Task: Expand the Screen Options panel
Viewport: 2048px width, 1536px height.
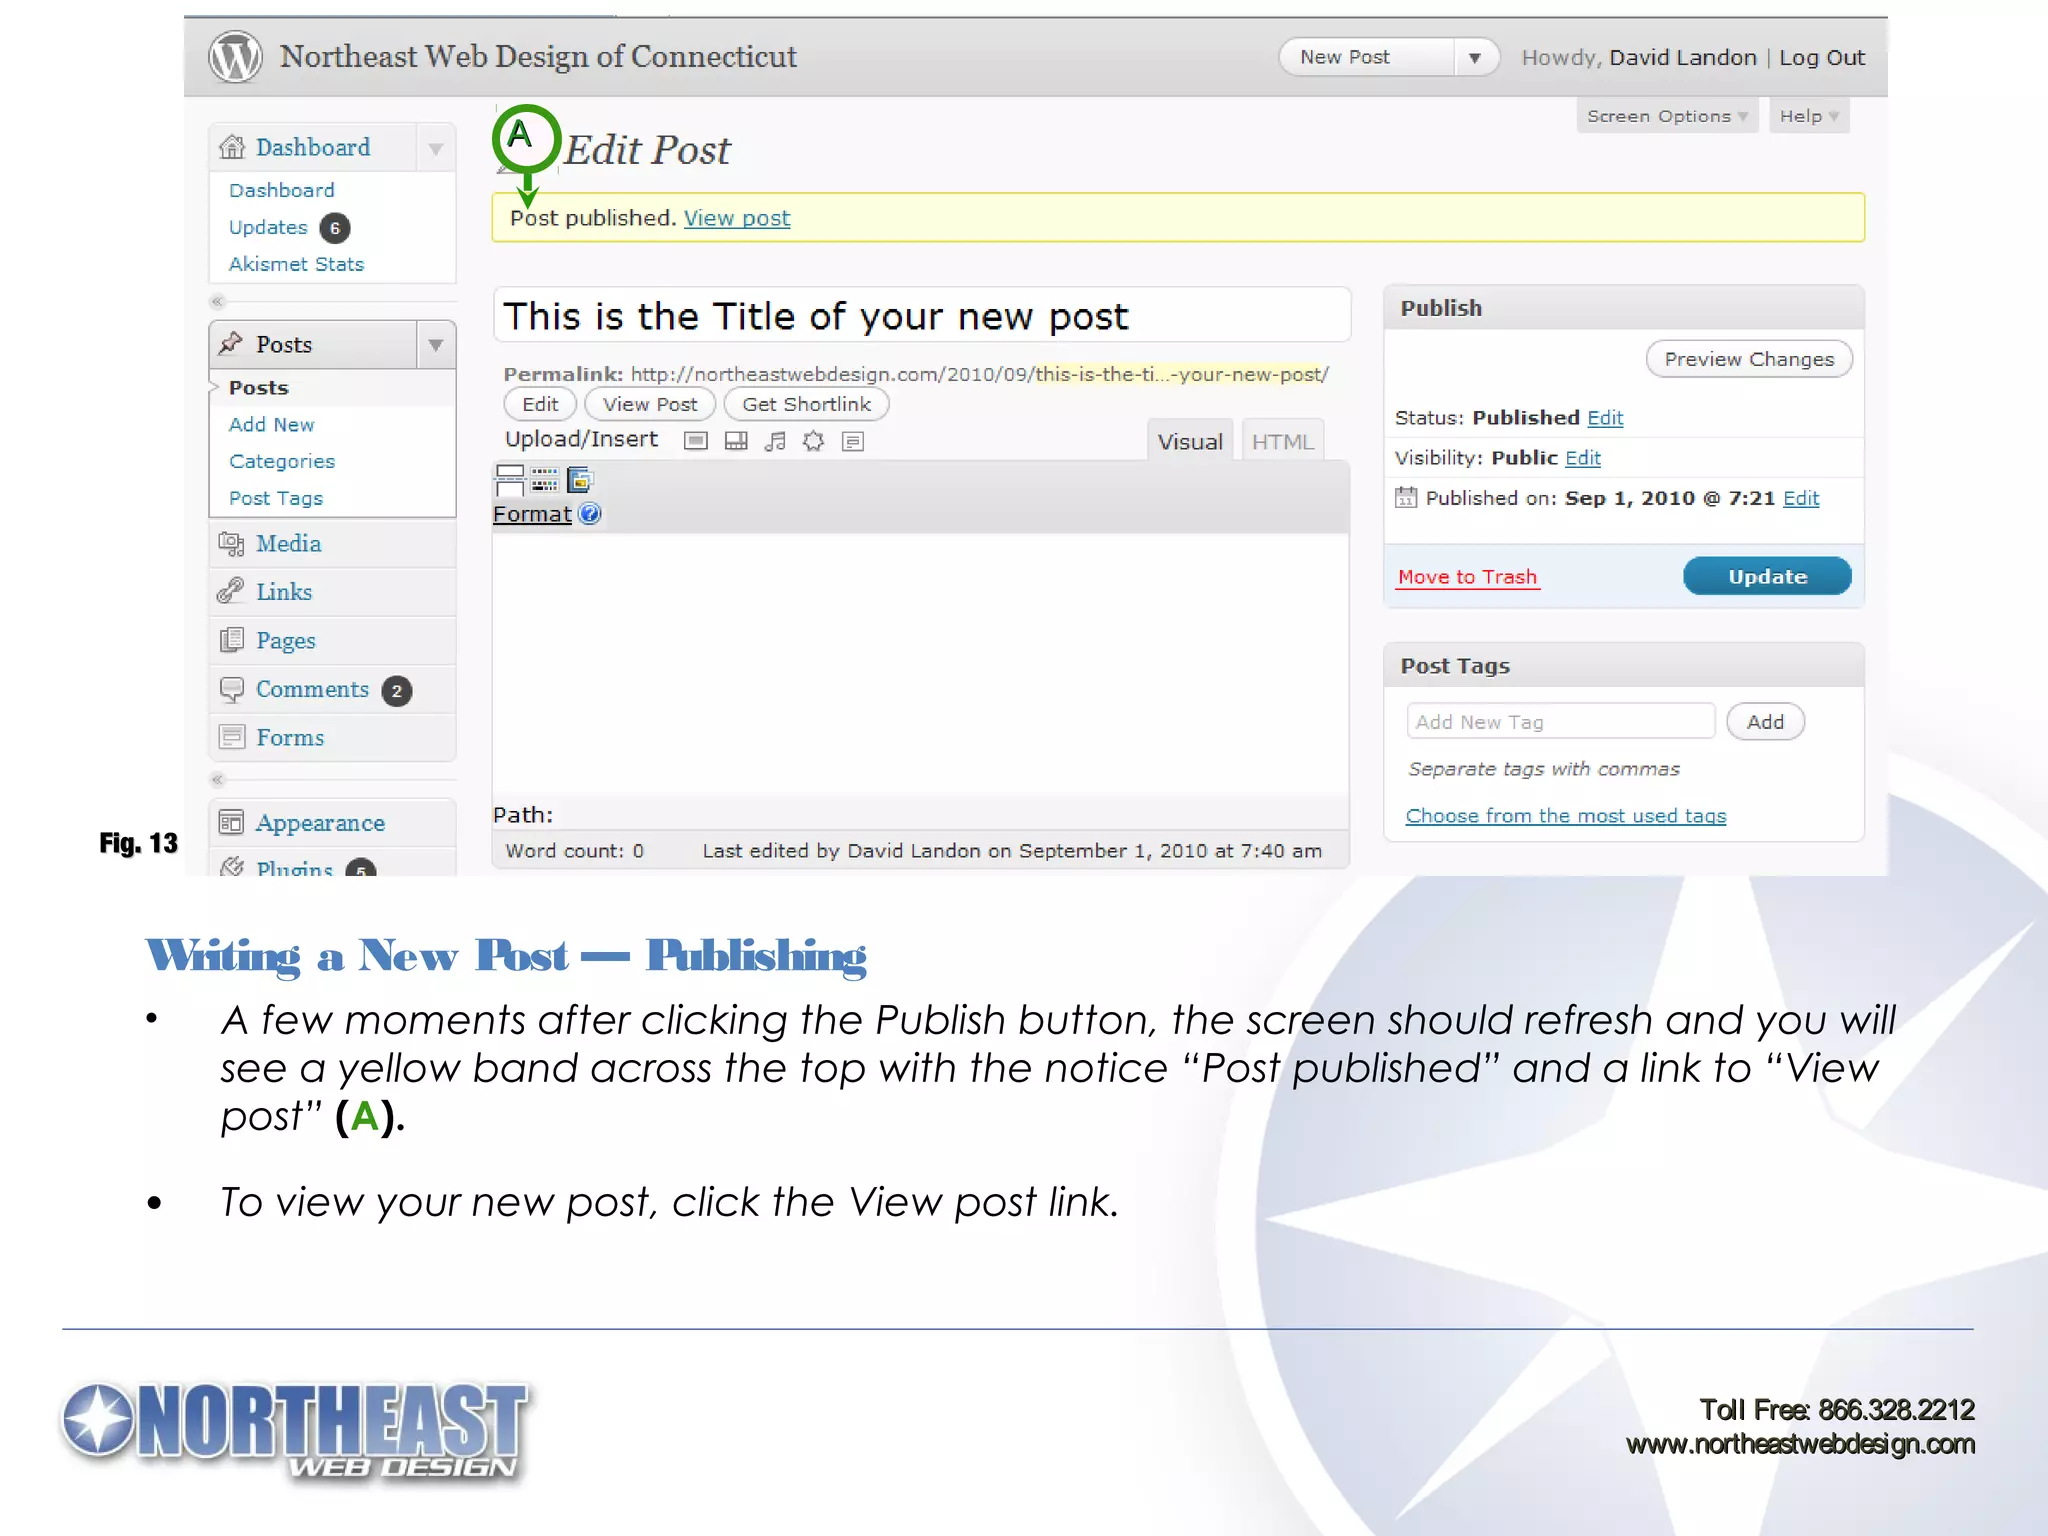Action: pyautogui.click(x=1667, y=116)
